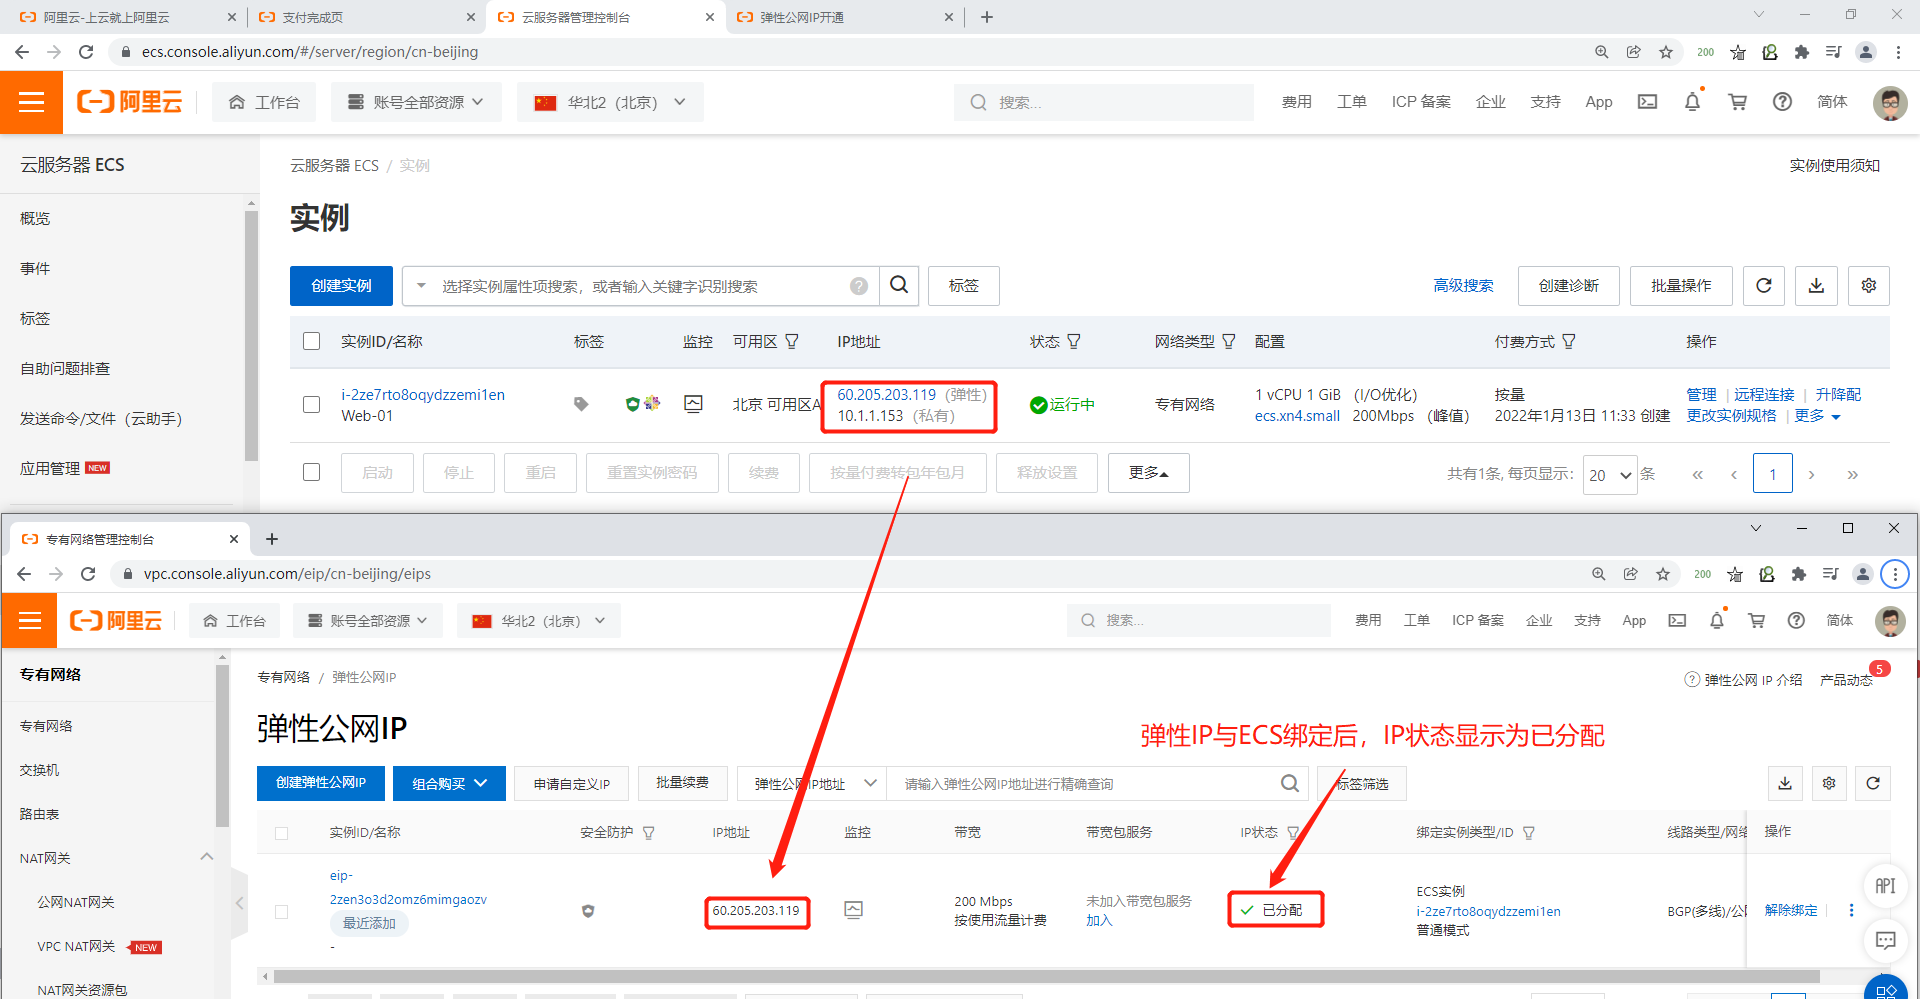Click the 创建弹性公网IP button
The image size is (1920, 999).
[x=321, y=783]
